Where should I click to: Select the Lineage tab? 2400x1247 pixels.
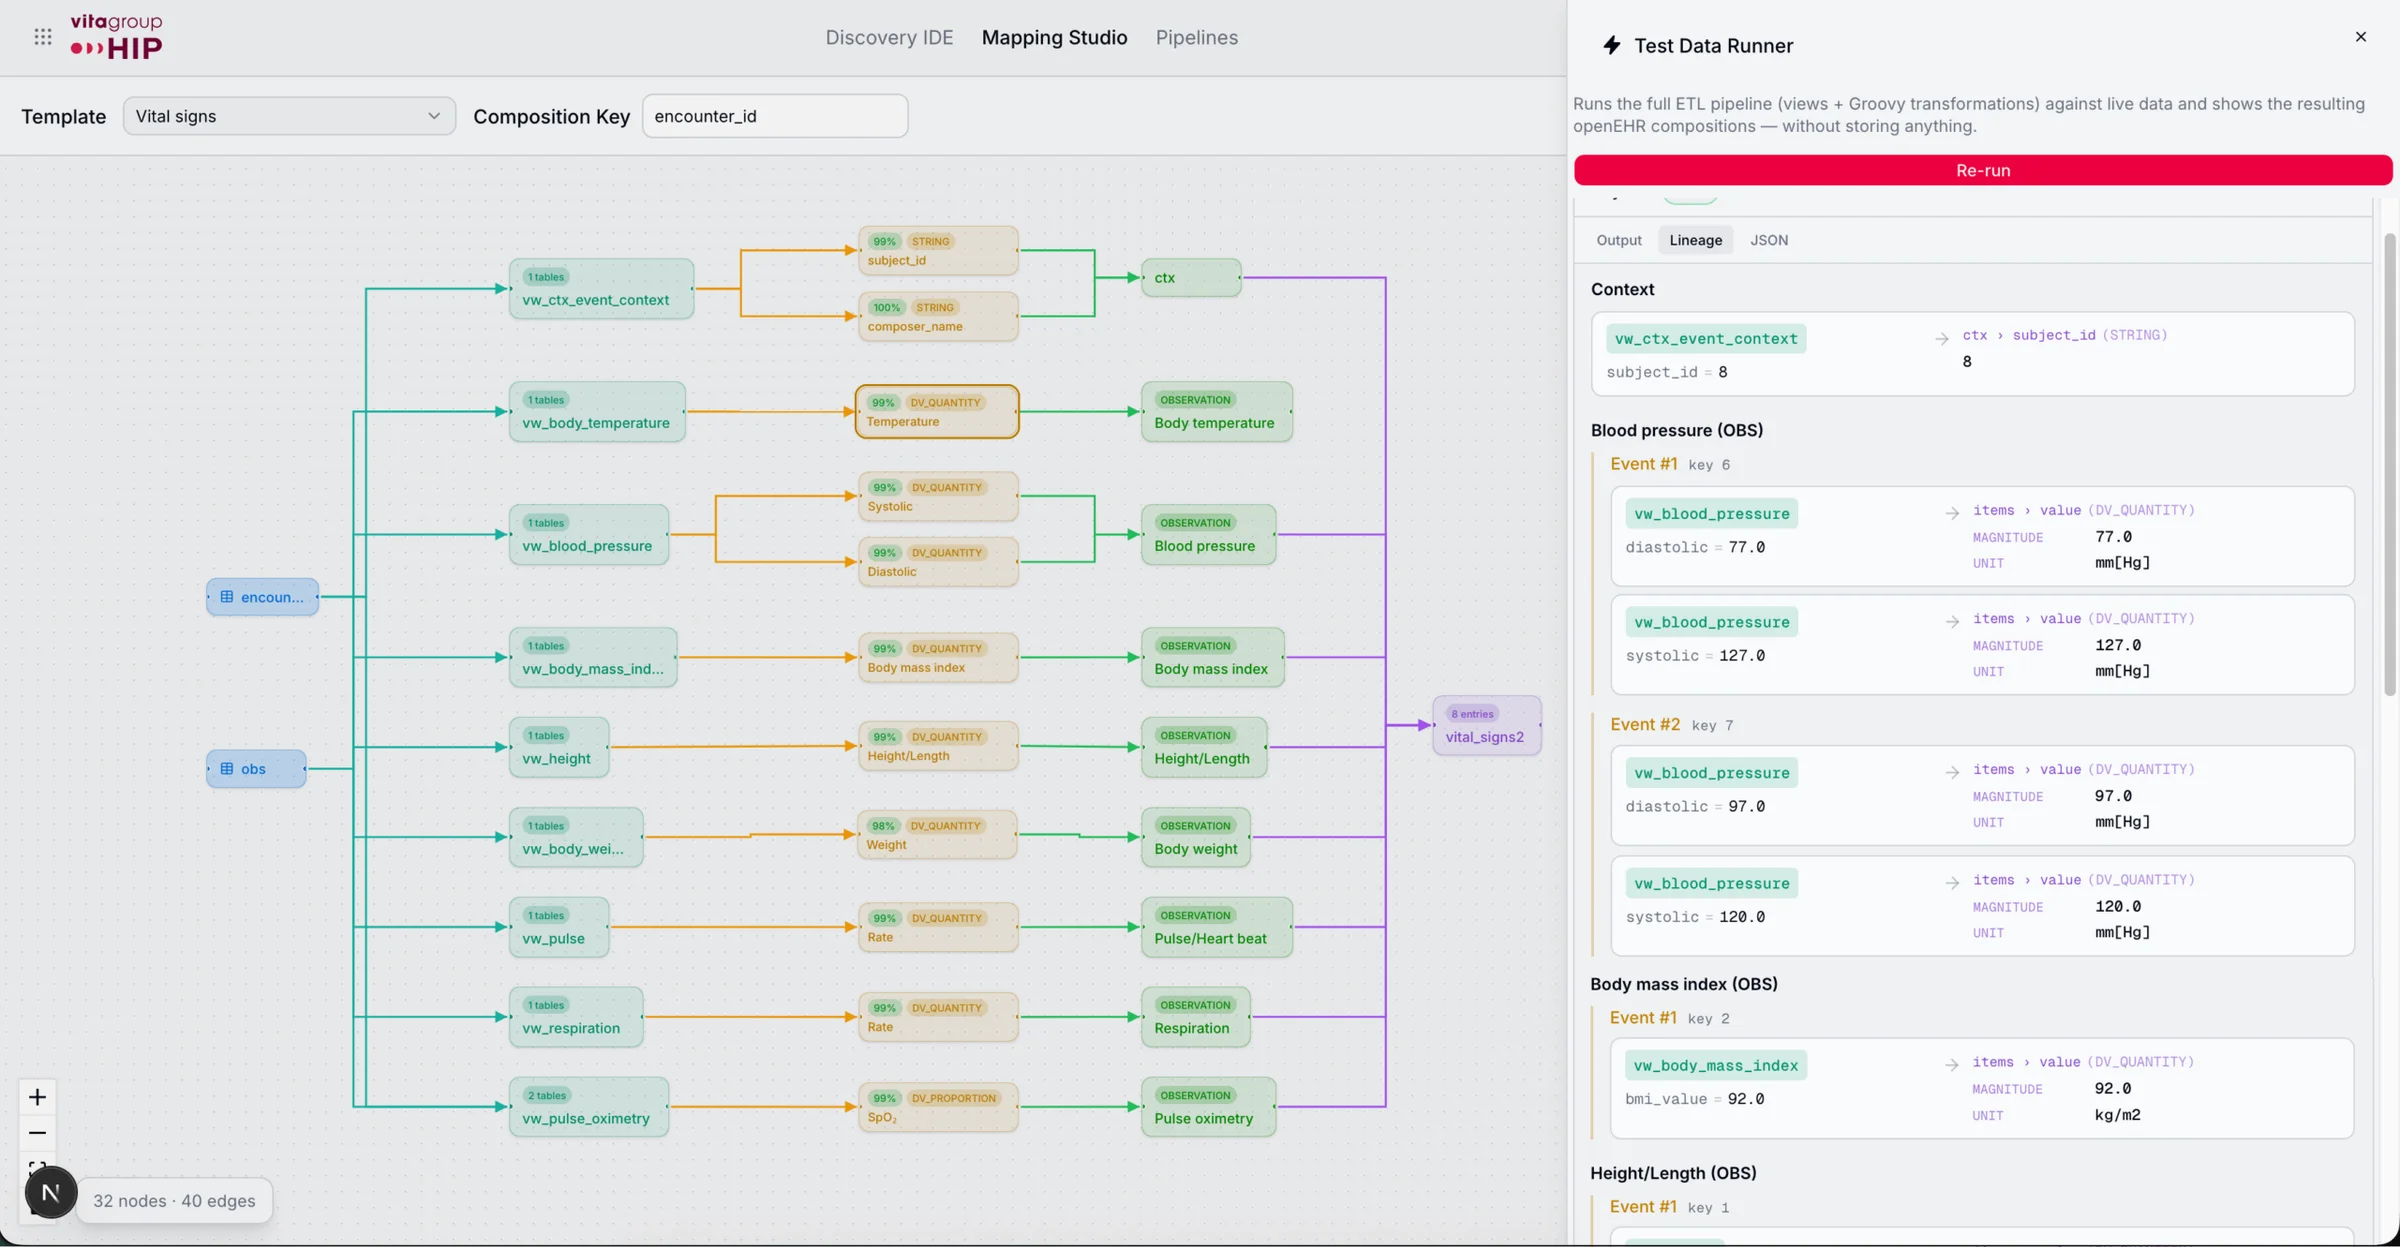click(x=1695, y=240)
